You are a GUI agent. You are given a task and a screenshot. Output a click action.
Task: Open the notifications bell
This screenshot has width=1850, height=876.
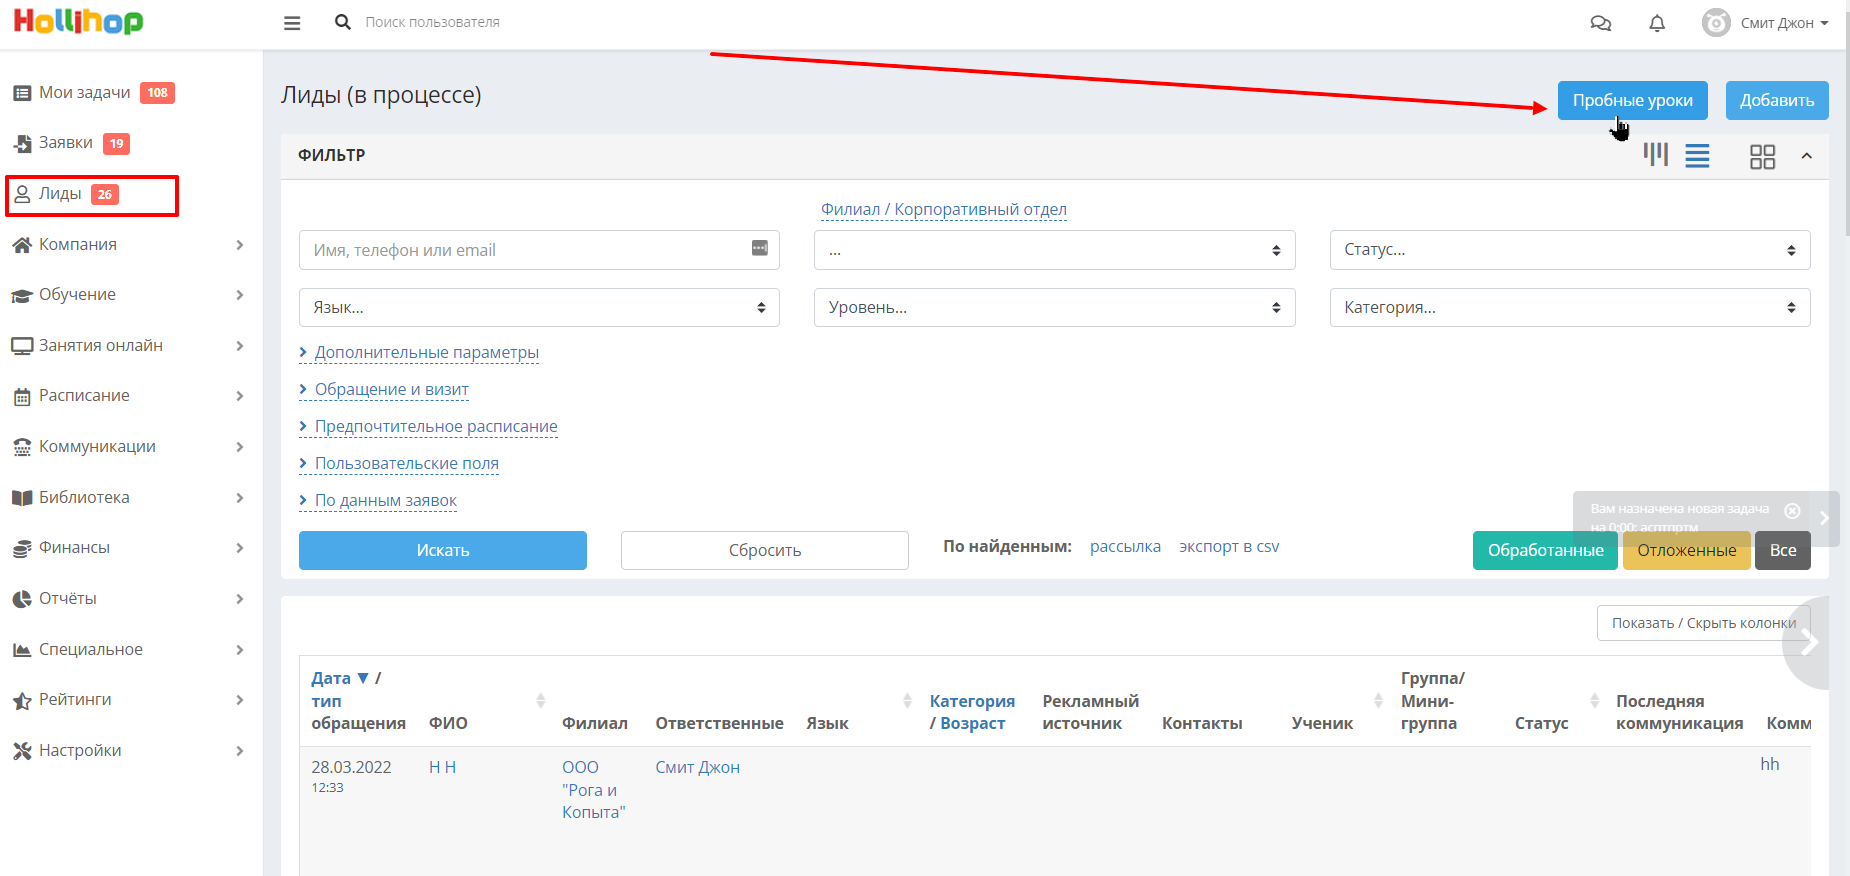[1657, 23]
